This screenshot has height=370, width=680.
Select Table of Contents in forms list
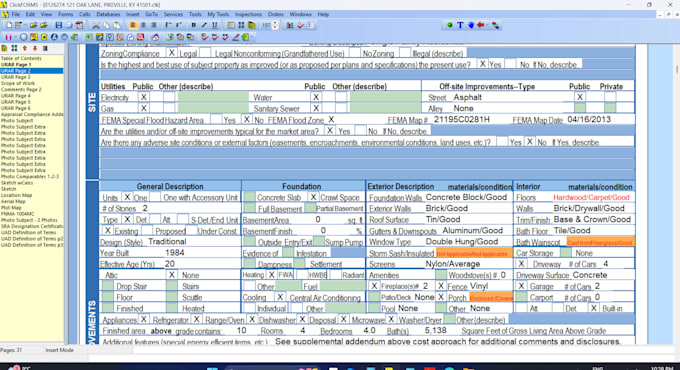(x=21, y=59)
